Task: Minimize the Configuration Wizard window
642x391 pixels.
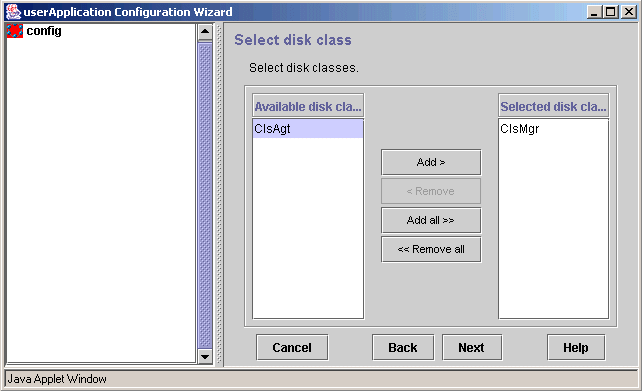Action: click(x=594, y=12)
